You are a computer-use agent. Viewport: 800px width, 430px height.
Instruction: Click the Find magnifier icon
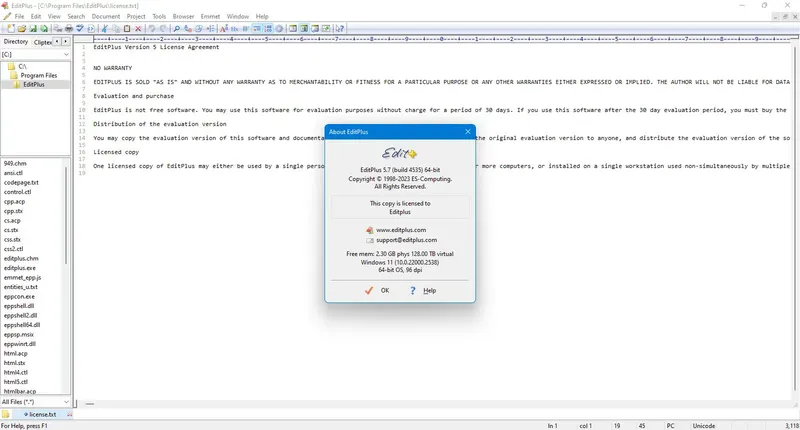click(177, 29)
